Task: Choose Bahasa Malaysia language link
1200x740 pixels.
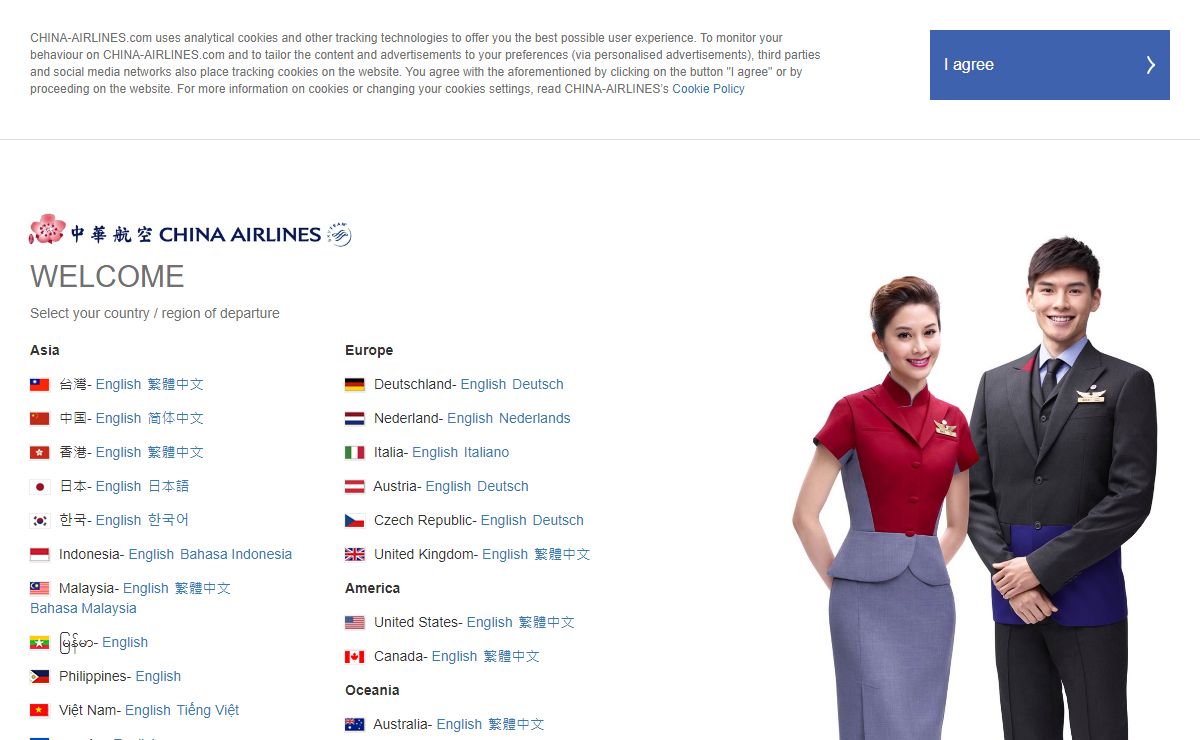Action: [83, 608]
